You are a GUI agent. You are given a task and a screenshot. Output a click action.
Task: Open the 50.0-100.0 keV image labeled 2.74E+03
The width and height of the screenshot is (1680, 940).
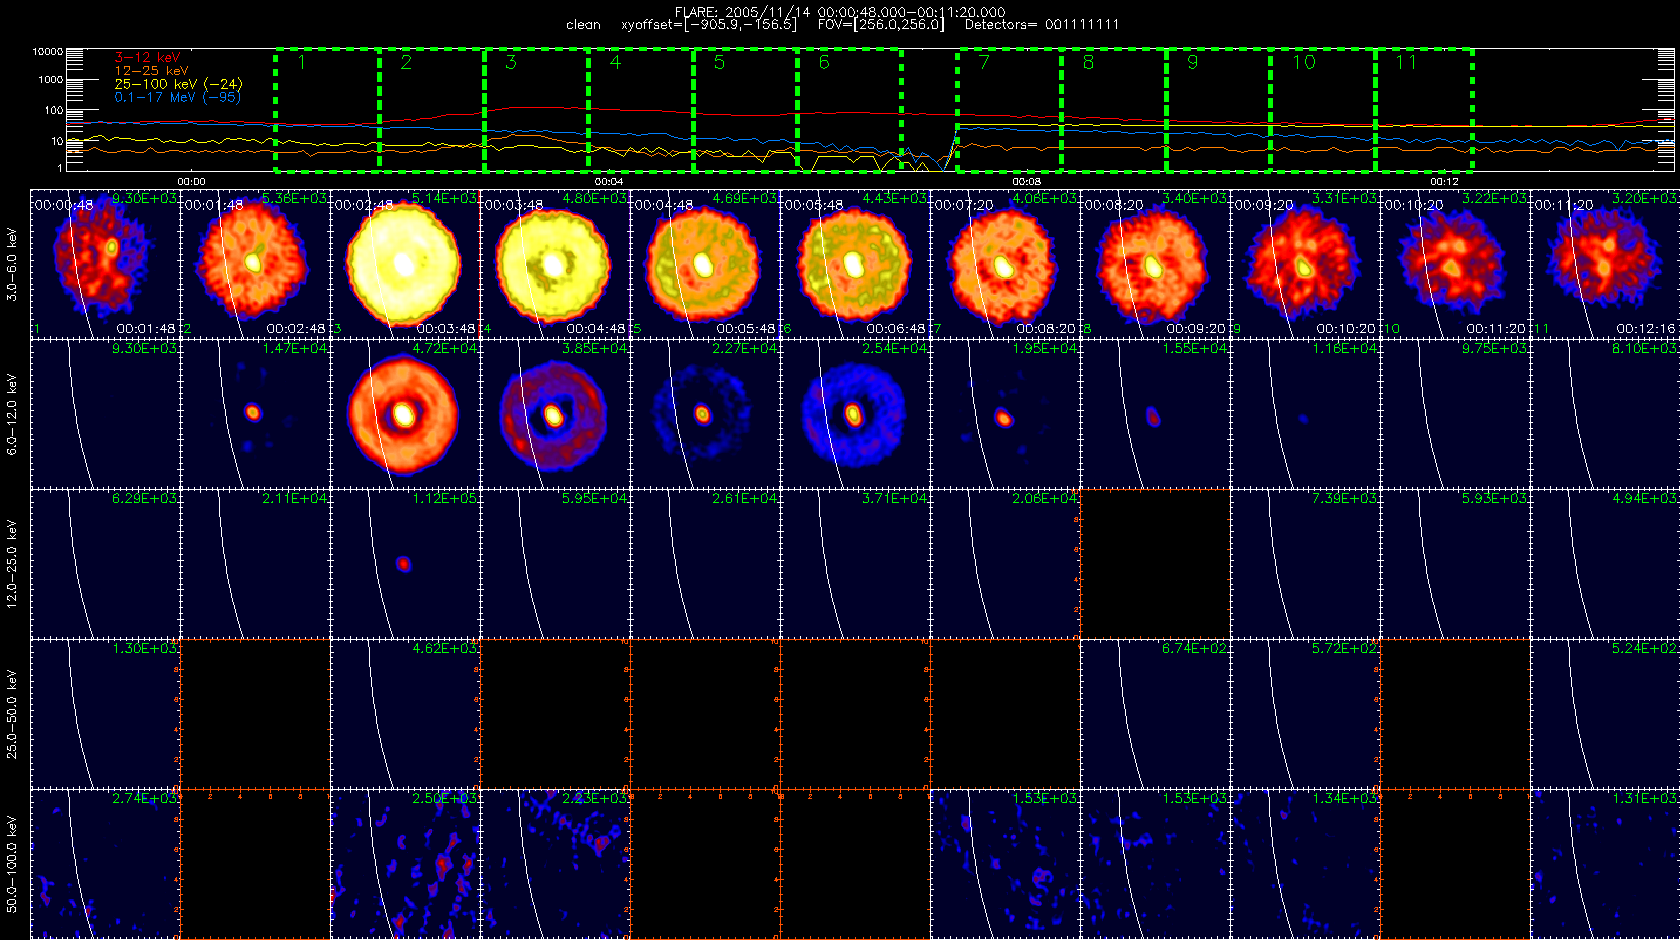point(105,863)
